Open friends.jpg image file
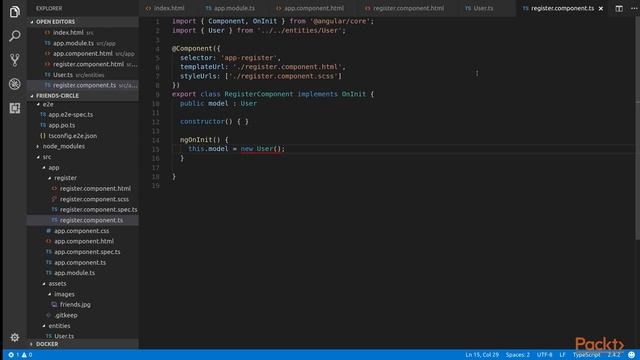The width and height of the screenshot is (640, 360). (x=75, y=304)
